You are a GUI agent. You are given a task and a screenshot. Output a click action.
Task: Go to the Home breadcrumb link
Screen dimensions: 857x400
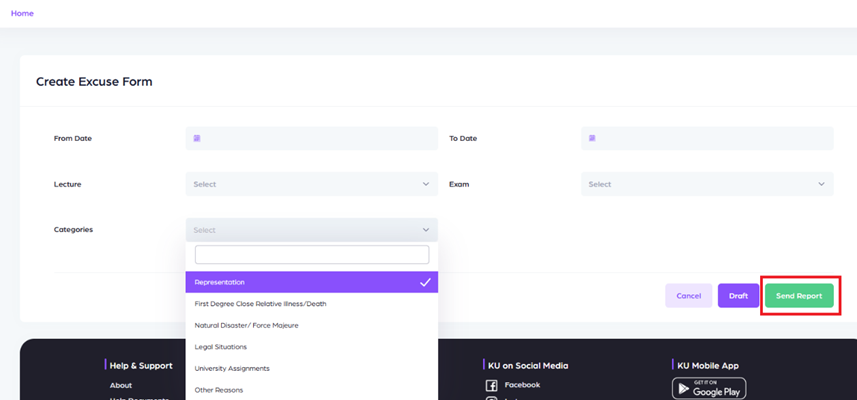(22, 13)
